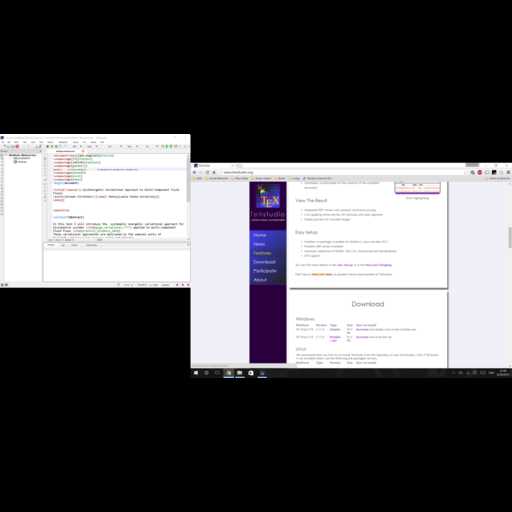Open the Participate sidebar link
The height and width of the screenshot is (512, 512).
point(265,271)
